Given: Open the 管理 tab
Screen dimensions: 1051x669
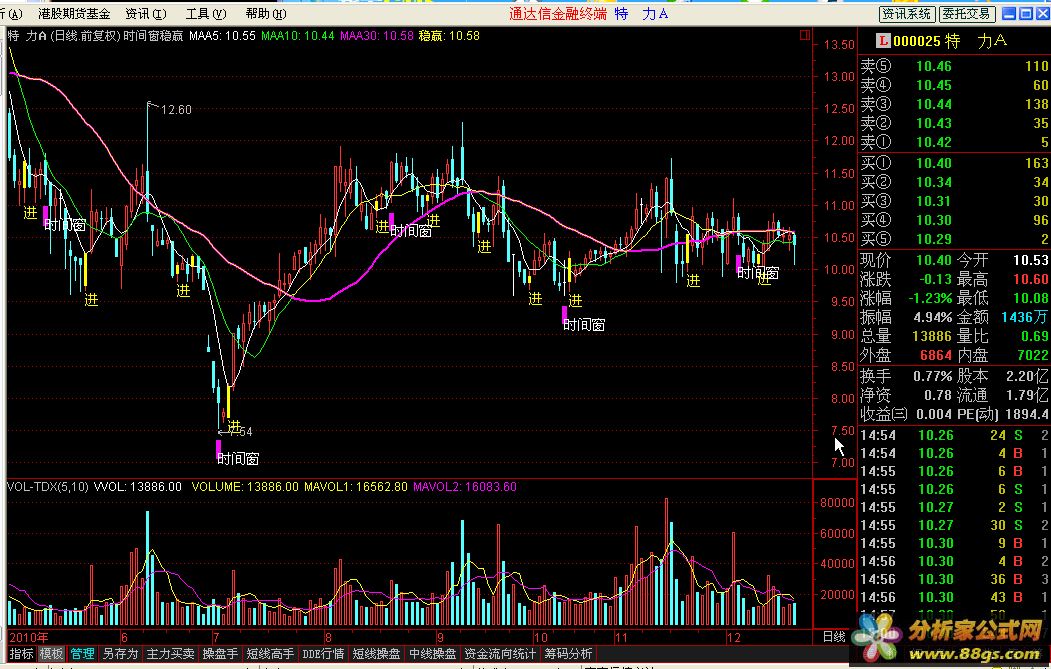Looking at the screenshot, I should pos(82,654).
